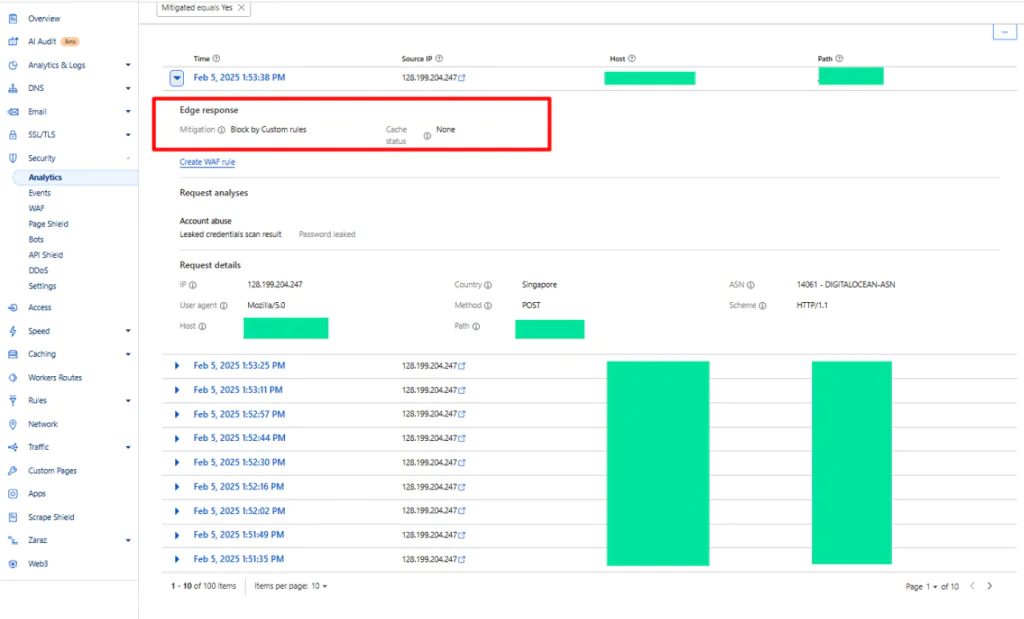Click the Workers Routes icon

pos(12,377)
